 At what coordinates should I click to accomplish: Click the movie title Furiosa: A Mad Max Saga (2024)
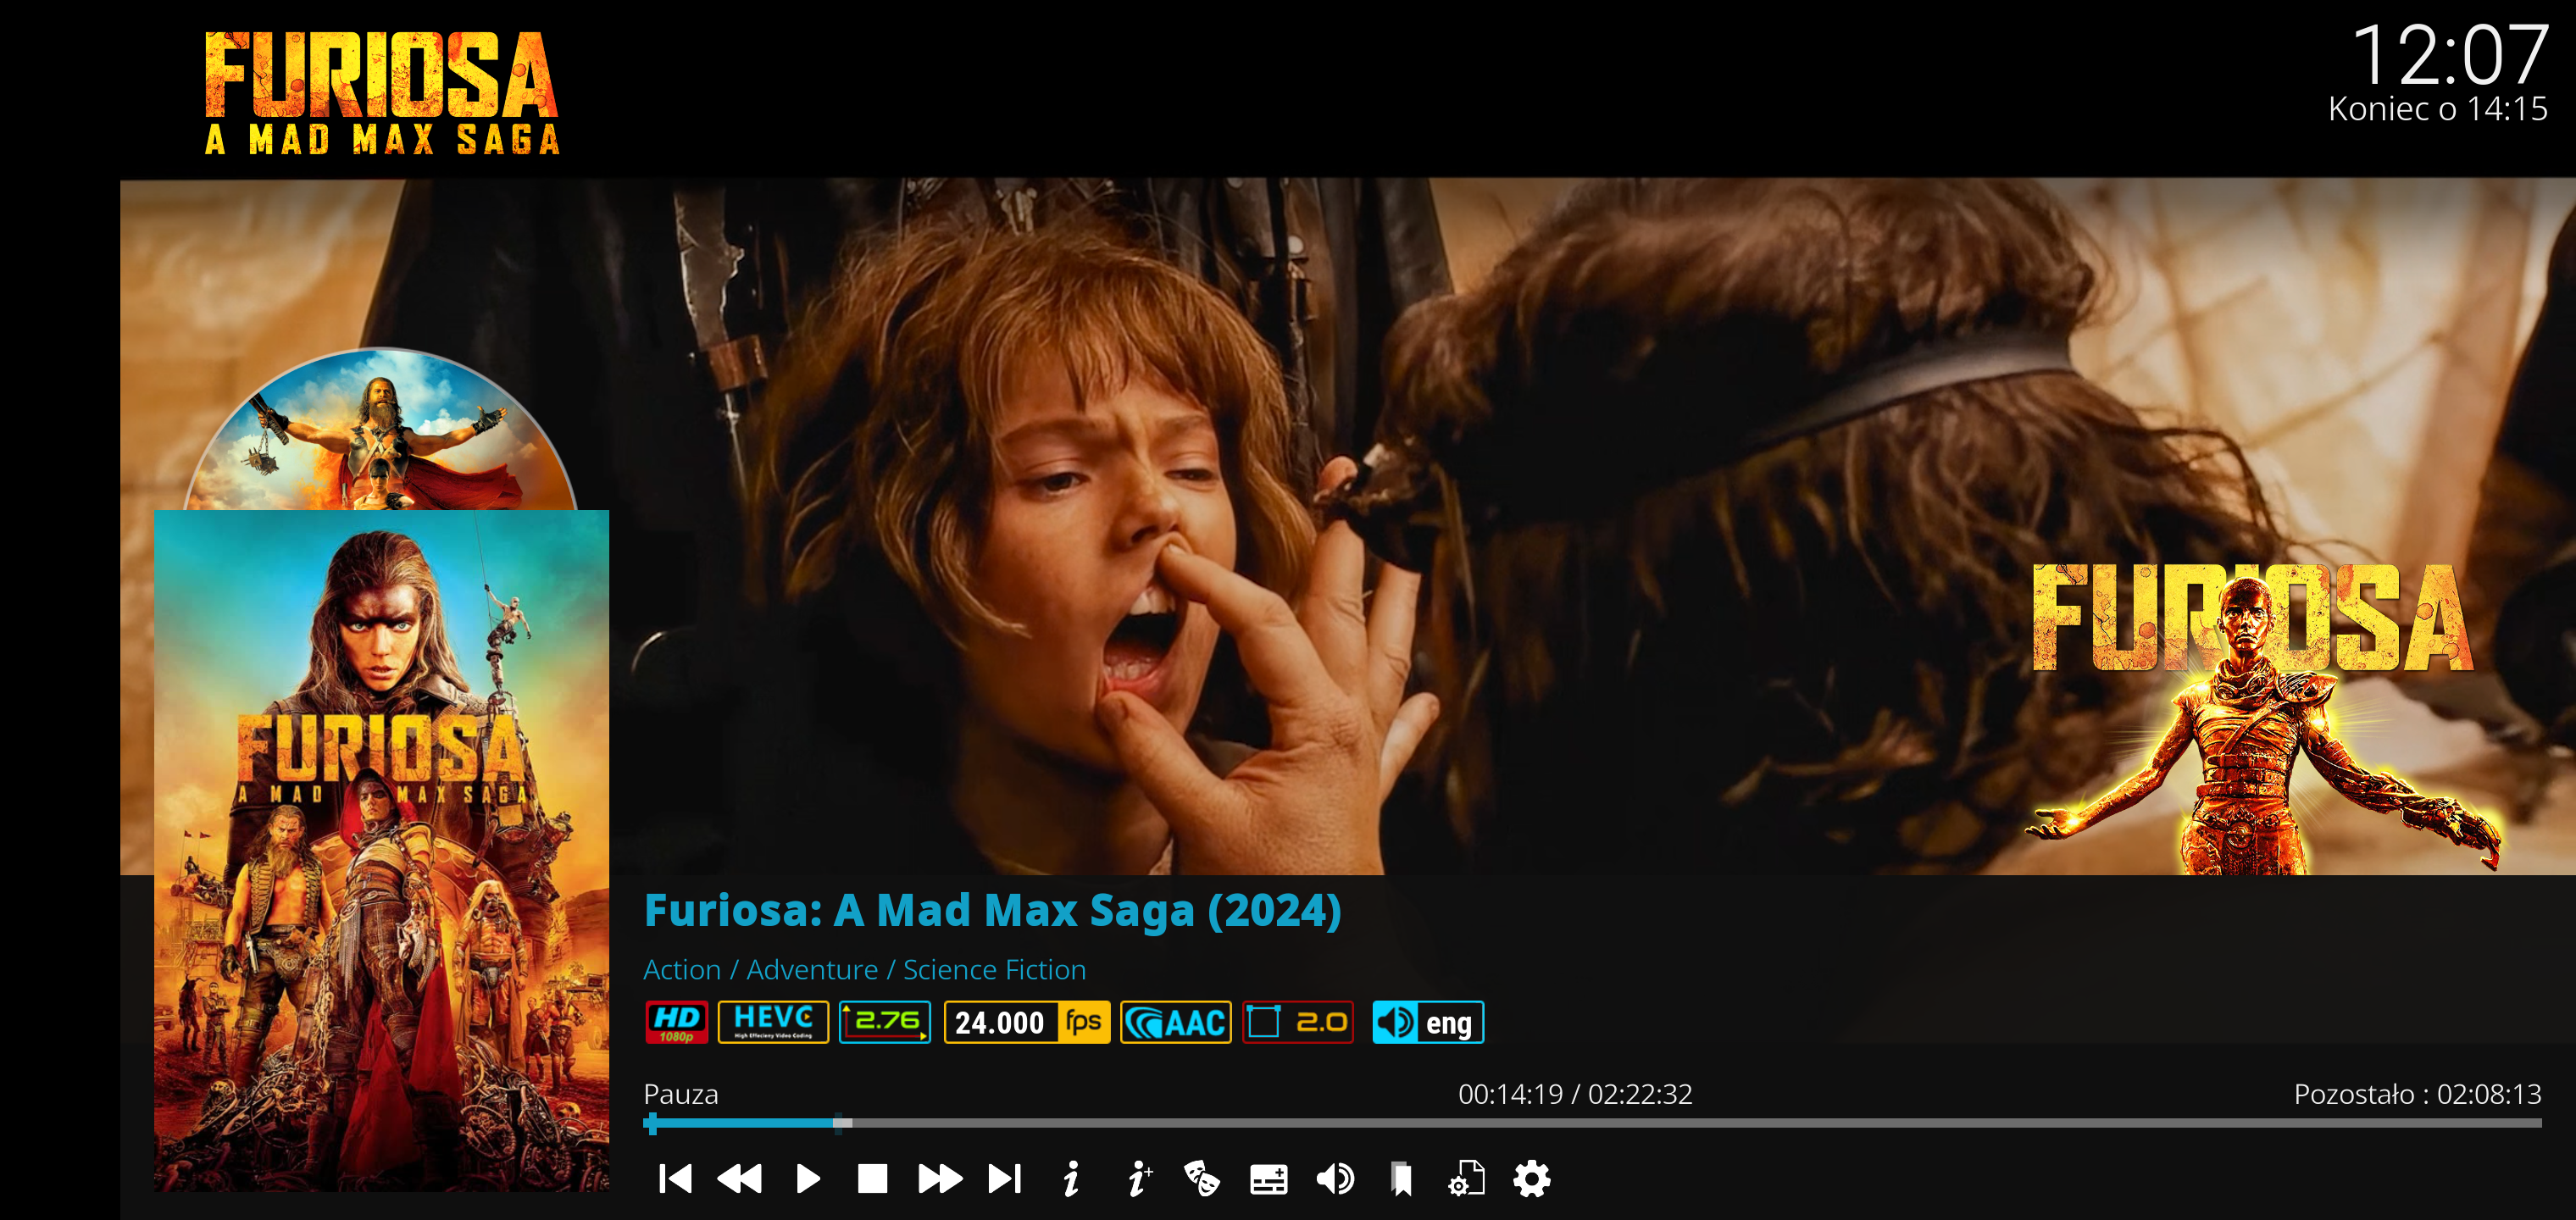(993, 910)
